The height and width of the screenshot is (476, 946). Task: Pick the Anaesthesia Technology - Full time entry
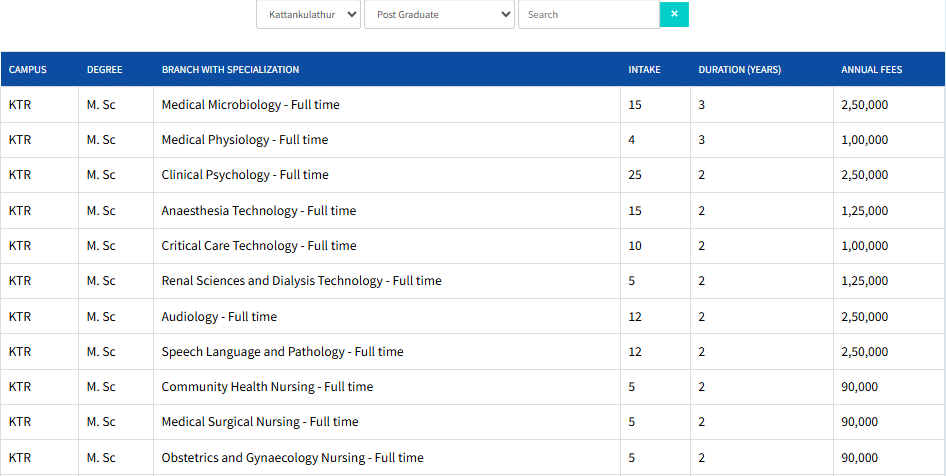(258, 211)
